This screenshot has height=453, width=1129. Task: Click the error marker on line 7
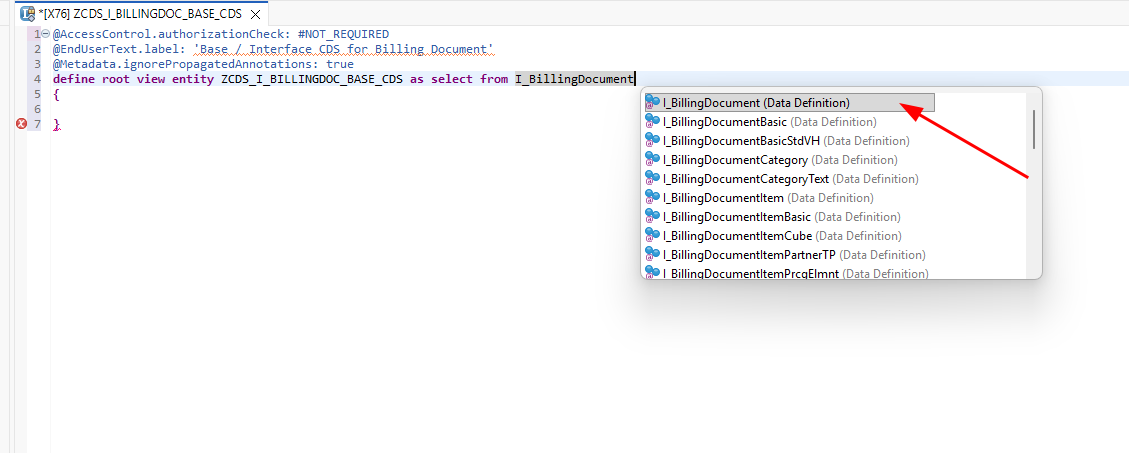coord(22,124)
